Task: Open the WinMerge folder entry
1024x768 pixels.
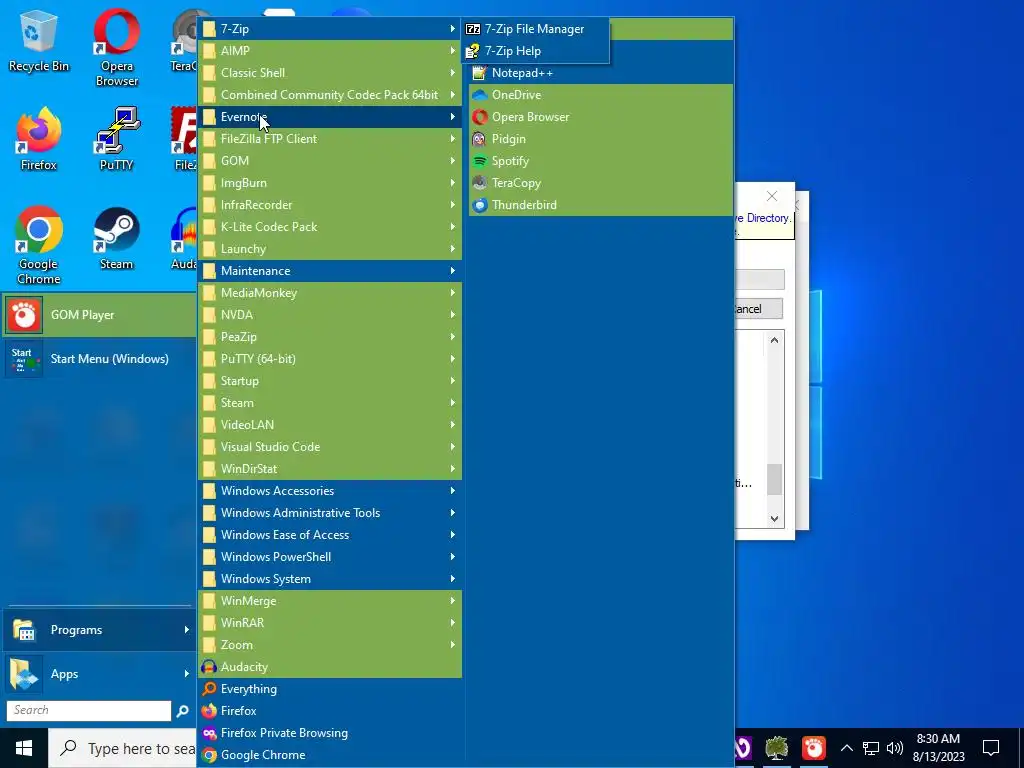Action: point(330,601)
